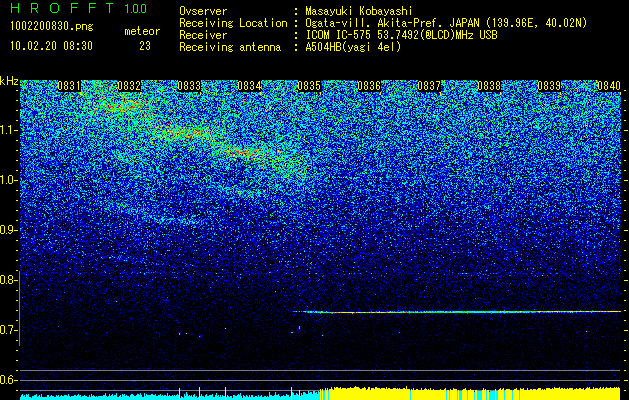The image size is (629, 400).
Task: Click the kHz axis unit label
Action: point(9,81)
